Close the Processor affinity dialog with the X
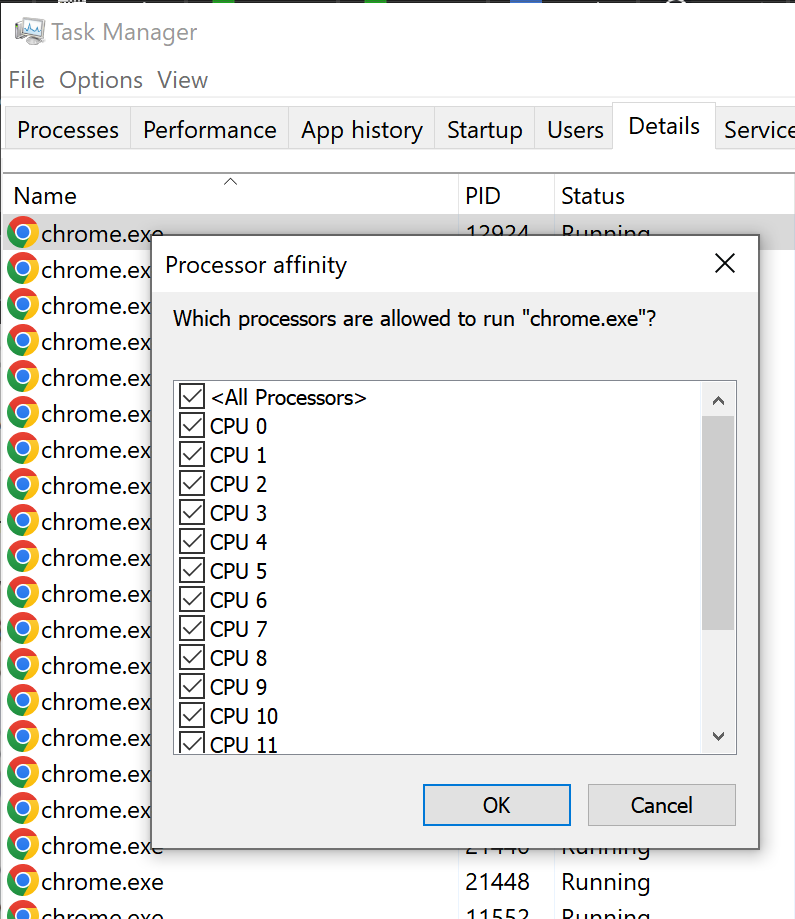This screenshot has height=919, width=795. [725, 264]
